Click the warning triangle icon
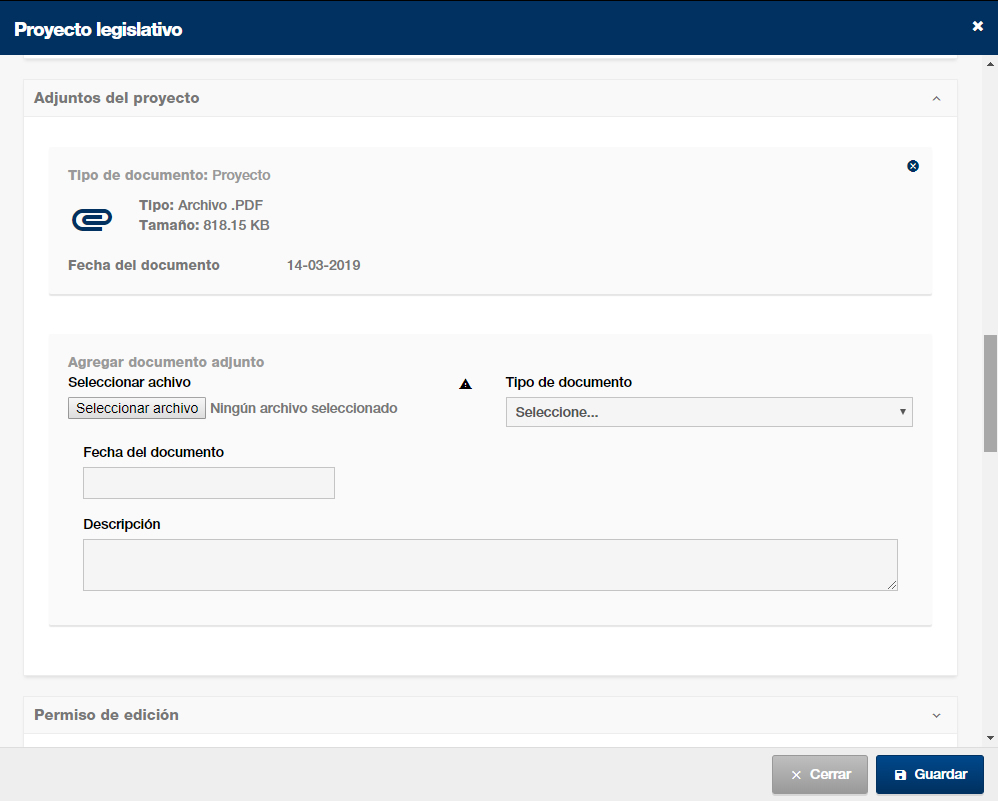Viewport: 998px width, 801px height. coord(465,384)
